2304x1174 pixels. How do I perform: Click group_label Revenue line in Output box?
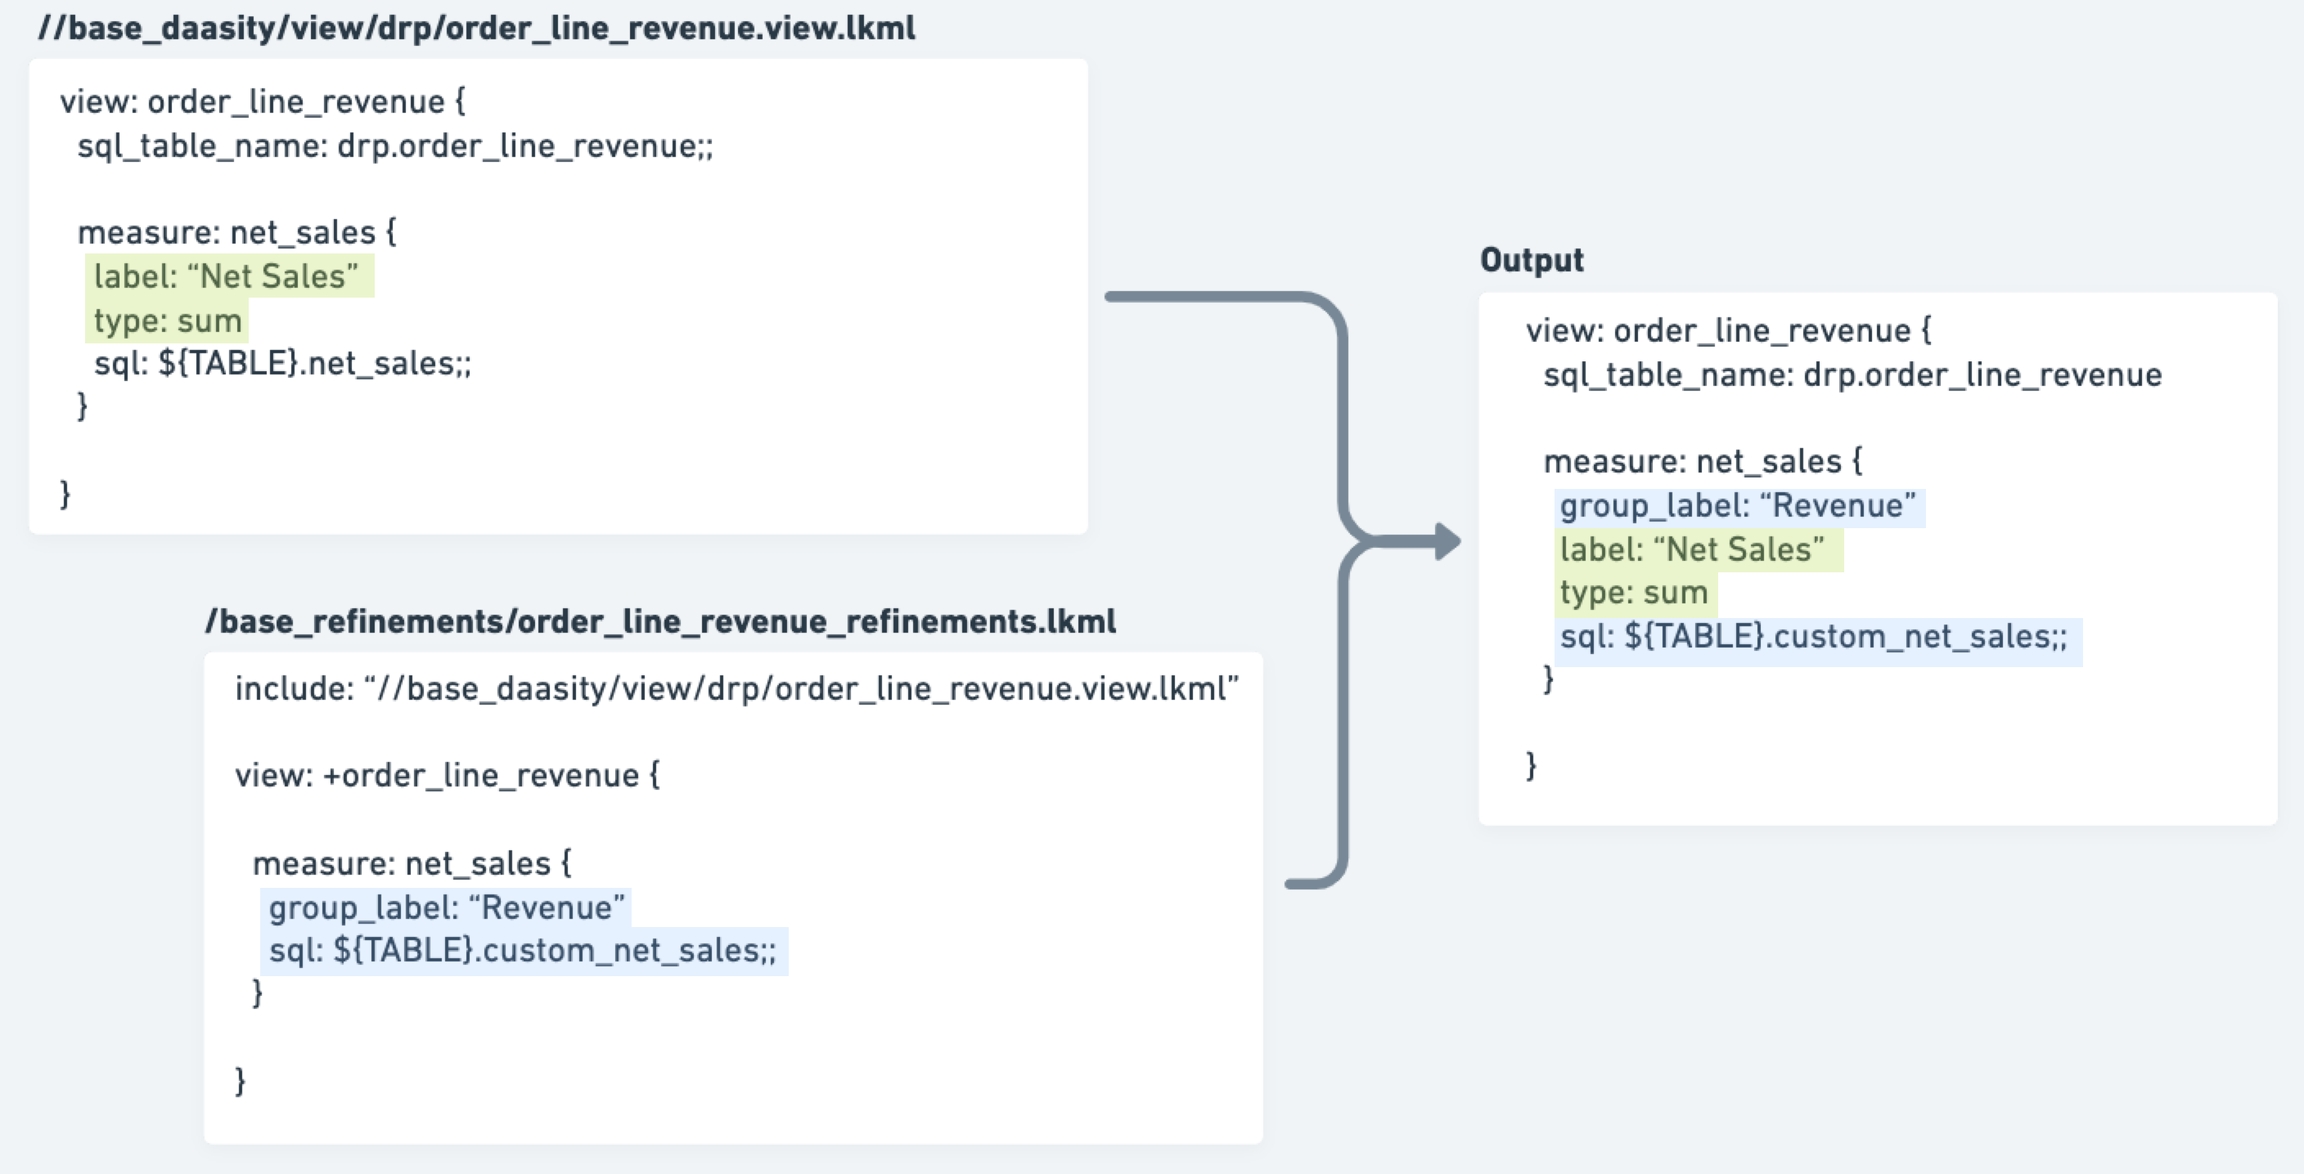[x=1737, y=506]
